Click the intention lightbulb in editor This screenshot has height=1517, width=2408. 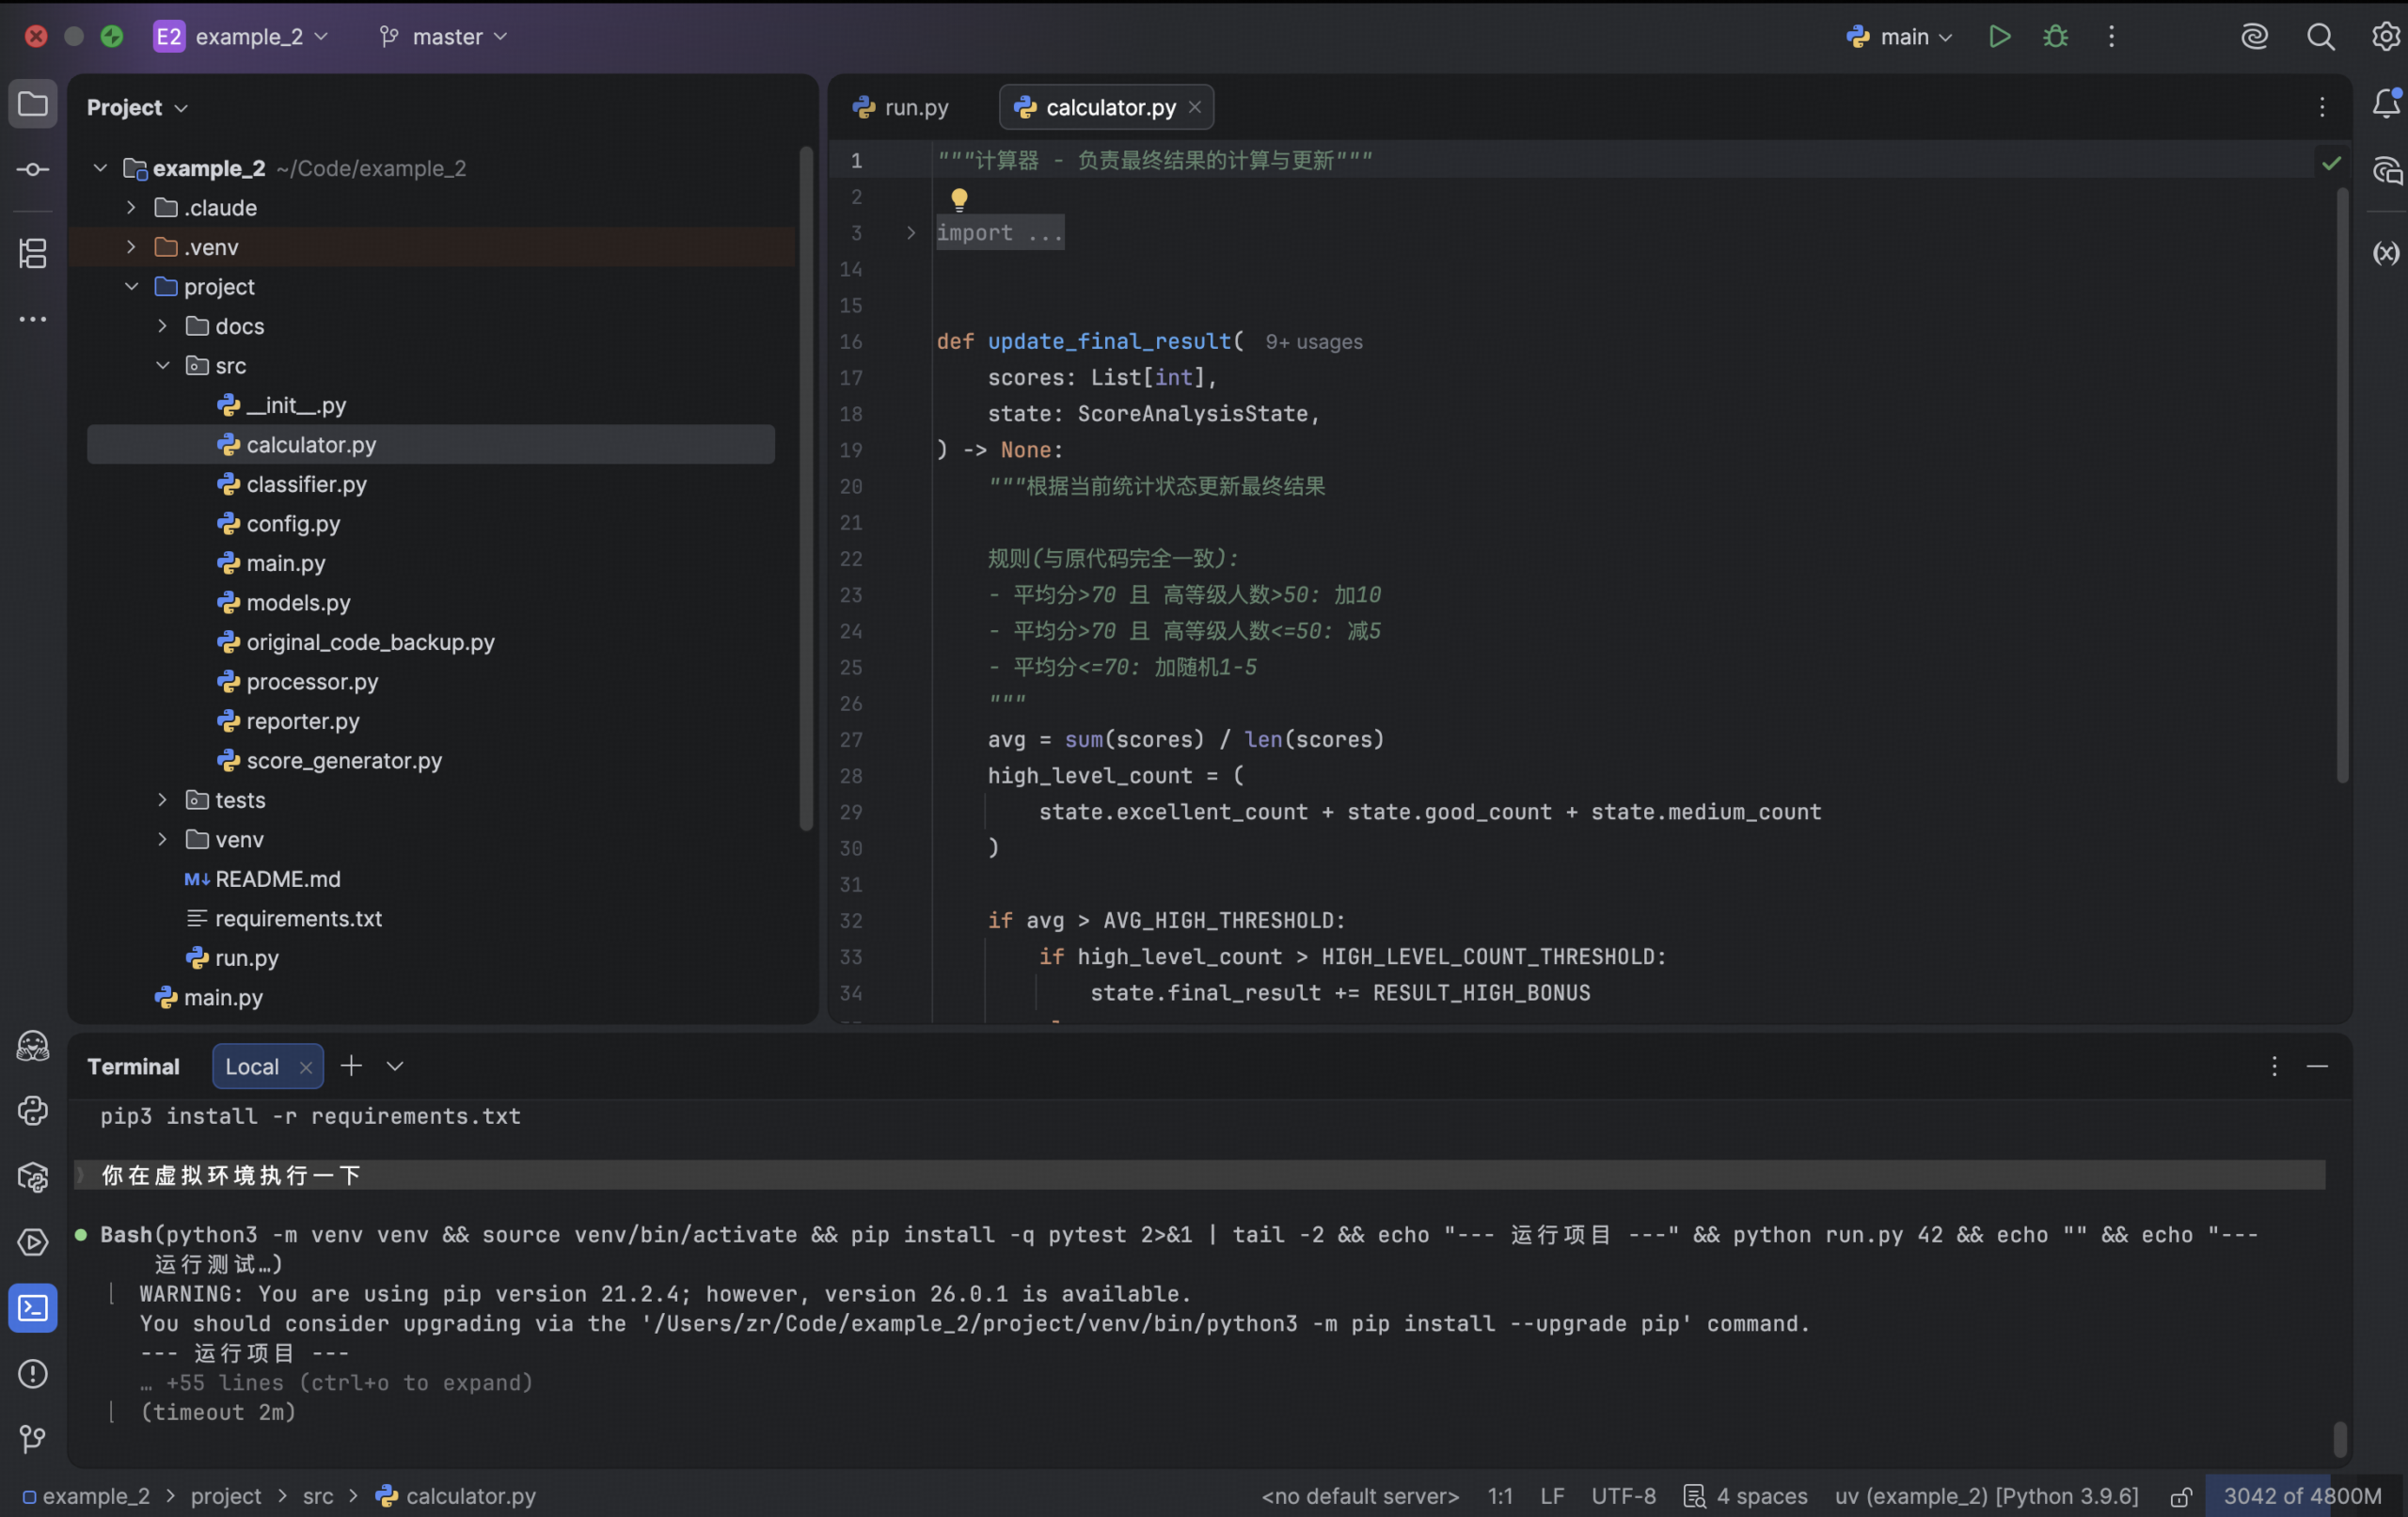point(959,199)
